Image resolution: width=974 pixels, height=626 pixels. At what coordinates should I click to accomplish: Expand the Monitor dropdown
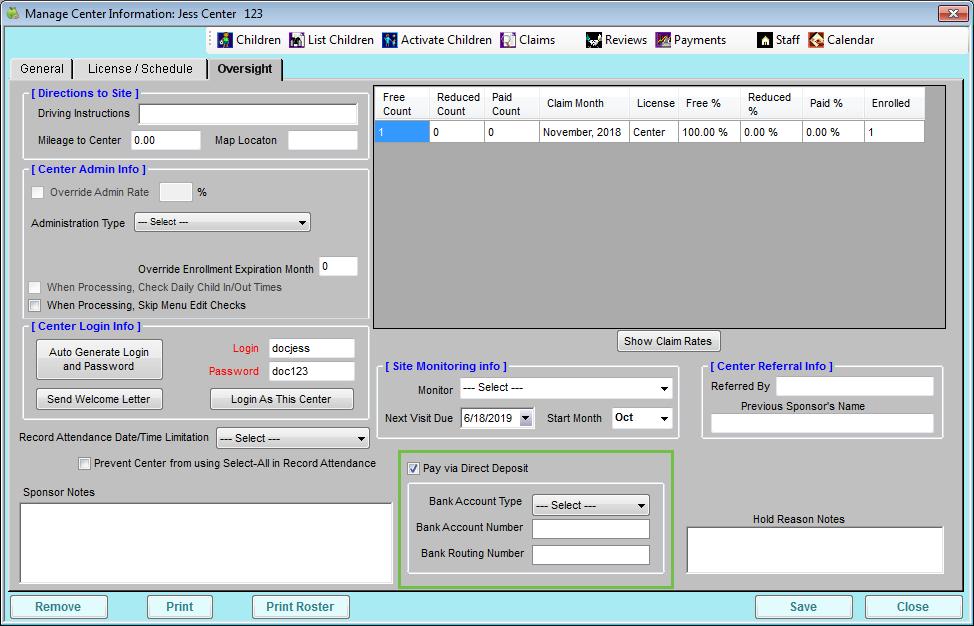[566, 388]
